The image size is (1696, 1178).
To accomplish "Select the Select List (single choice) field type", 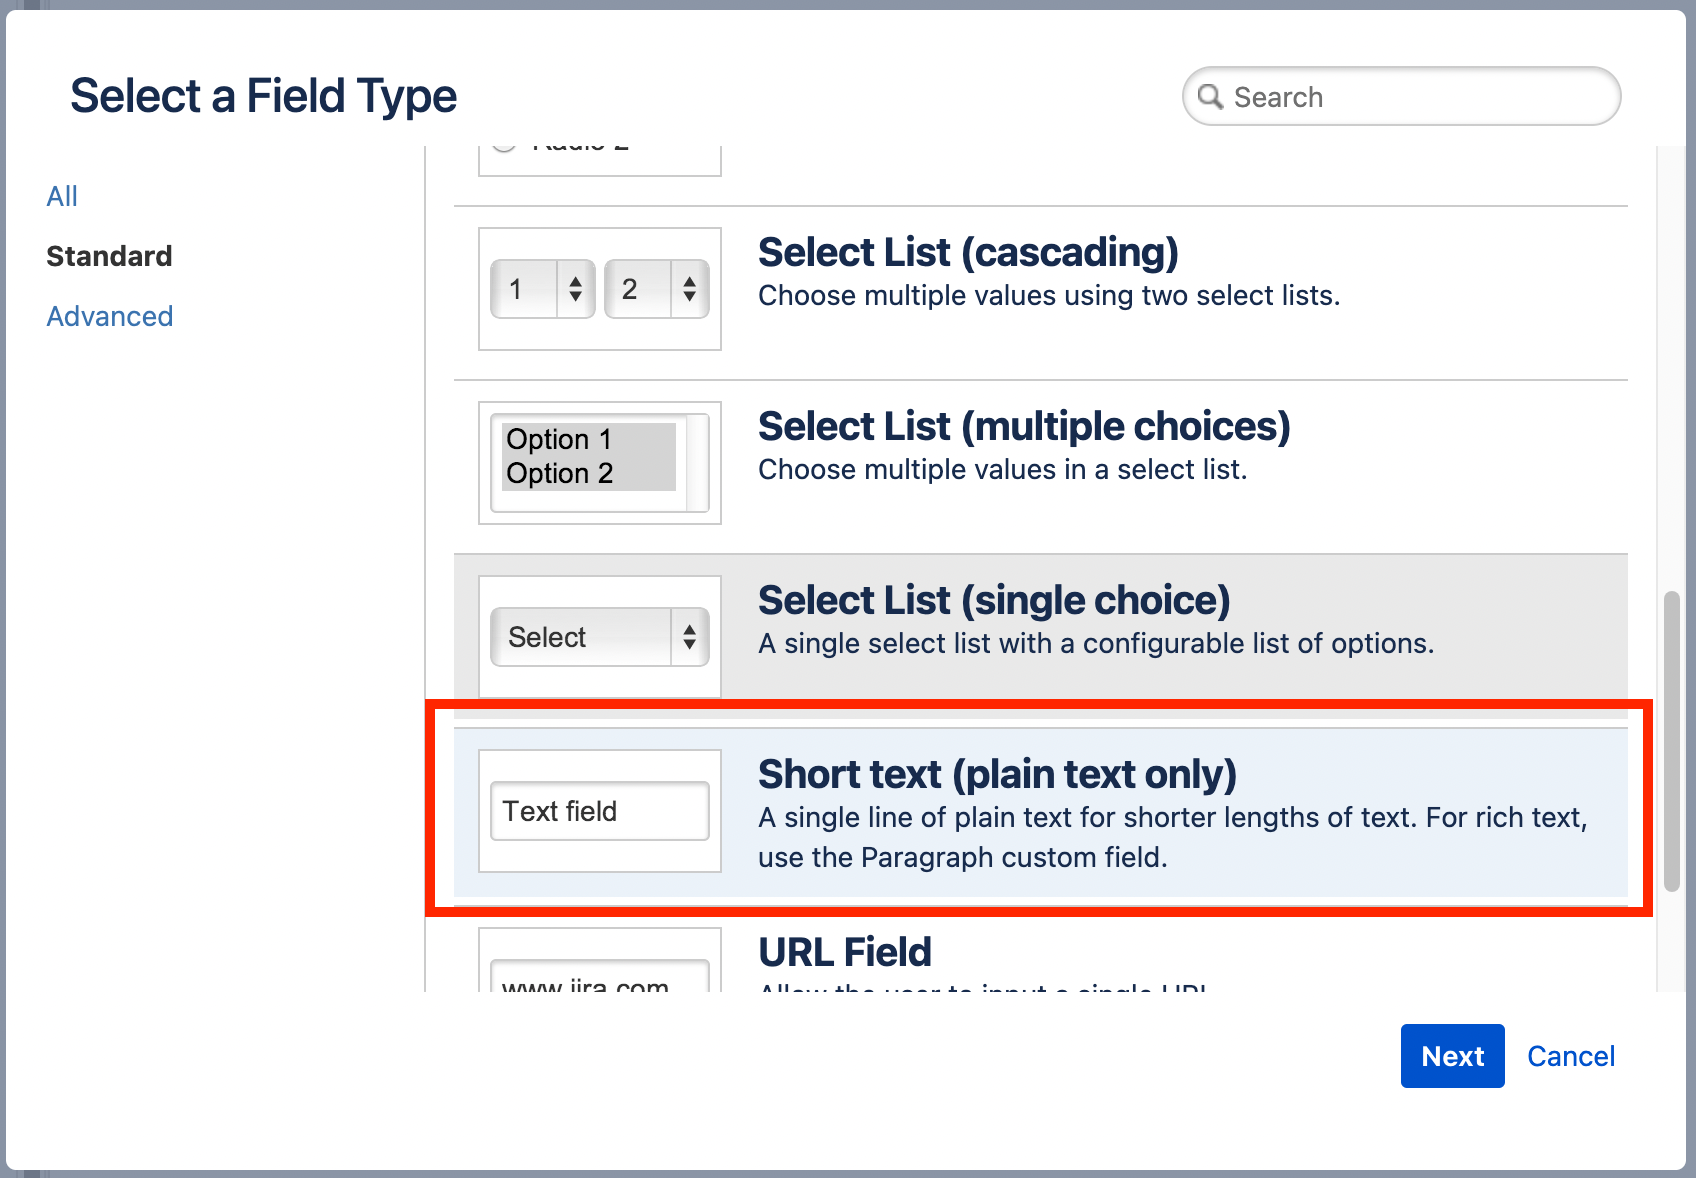I will tap(994, 599).
